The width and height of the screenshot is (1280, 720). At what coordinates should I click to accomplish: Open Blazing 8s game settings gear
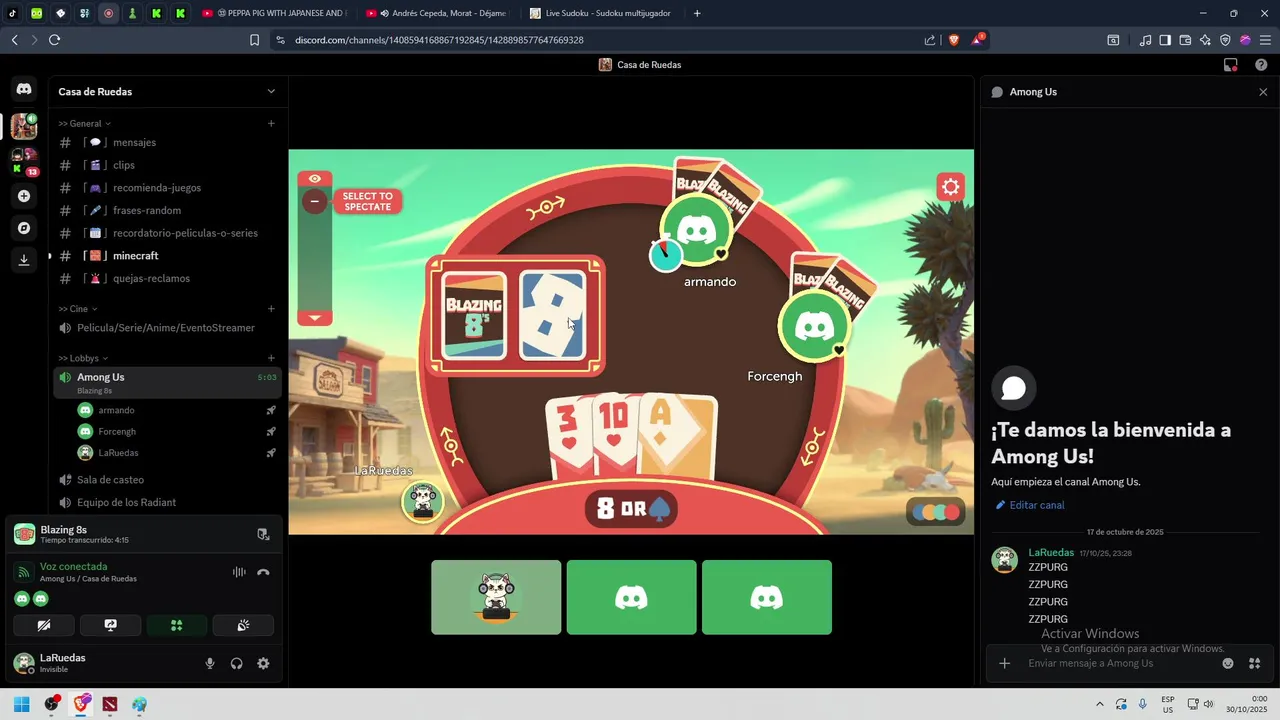[x=950, y=187]
